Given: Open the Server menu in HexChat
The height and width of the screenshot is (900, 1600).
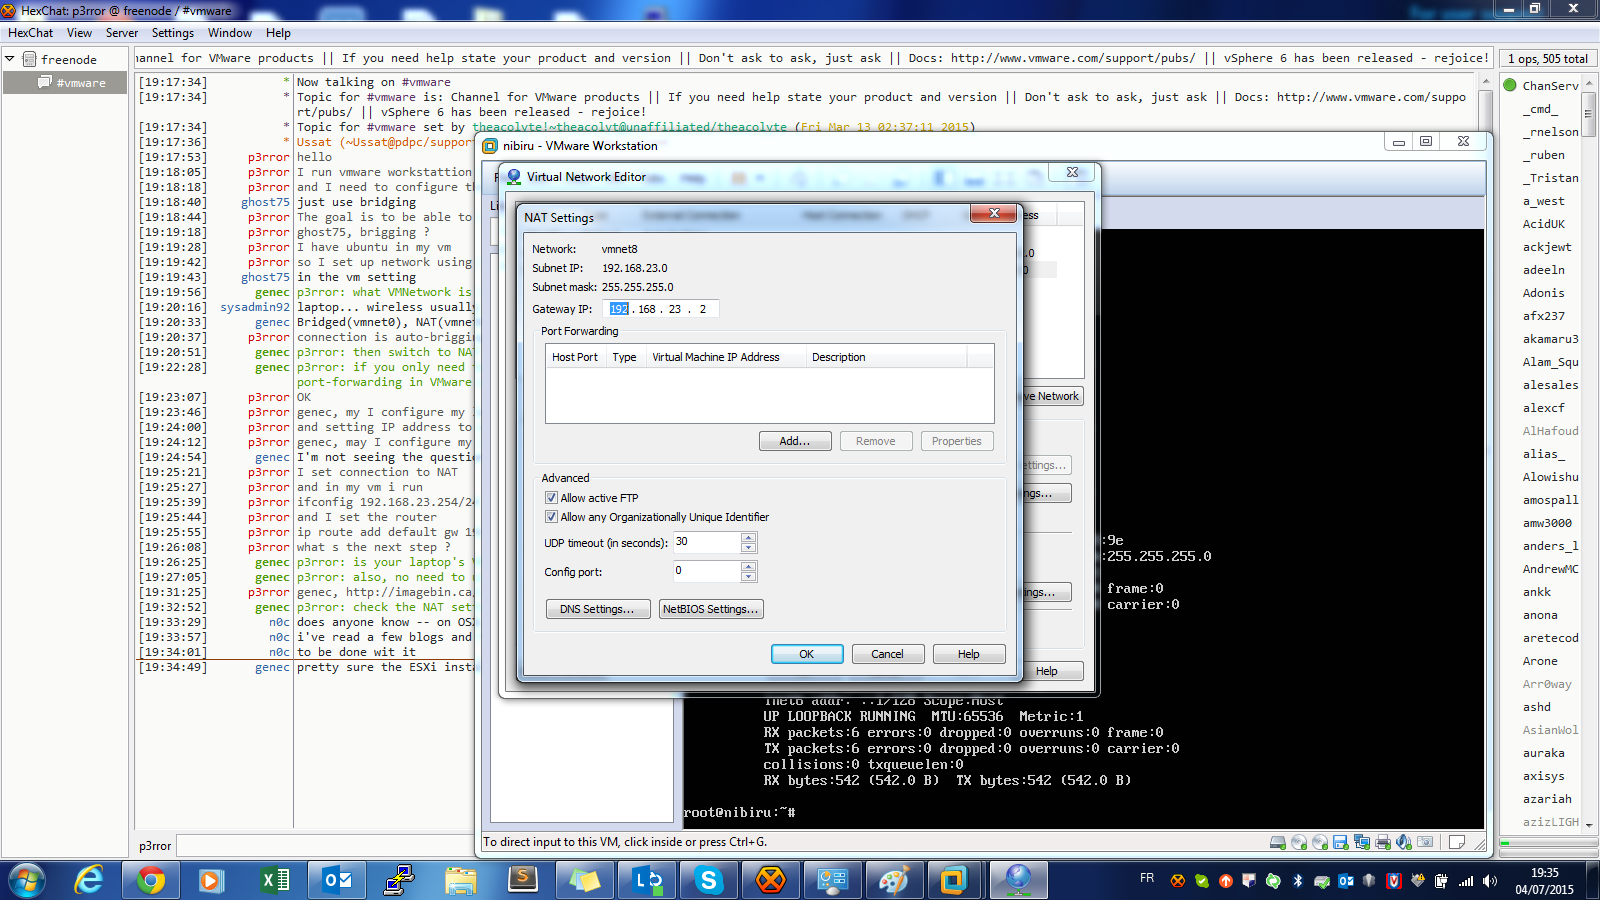Looking at the screenshot, I should [122, 33].
